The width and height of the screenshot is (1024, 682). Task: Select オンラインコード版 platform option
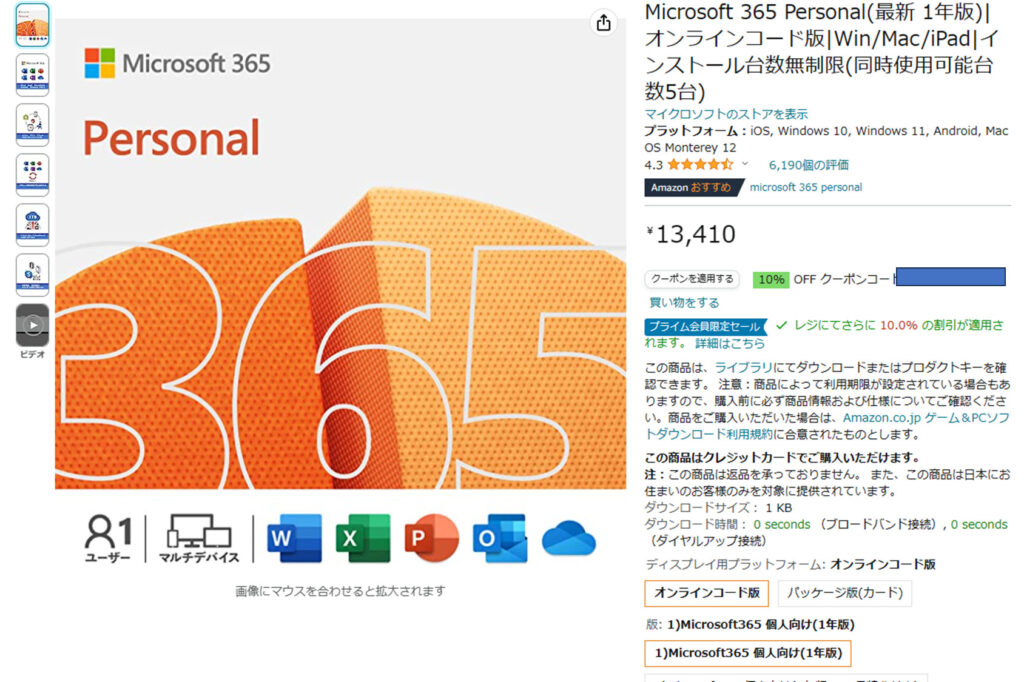coord(707,593)
